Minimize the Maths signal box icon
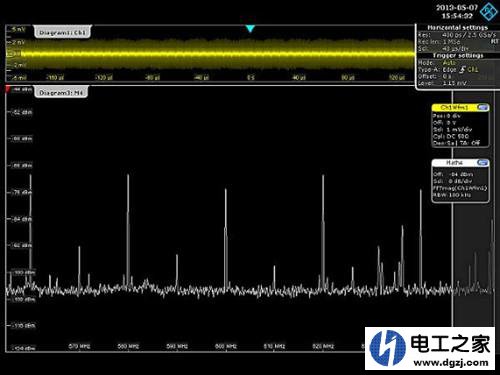This screenshot has height=375, width=500. point(483,162)
